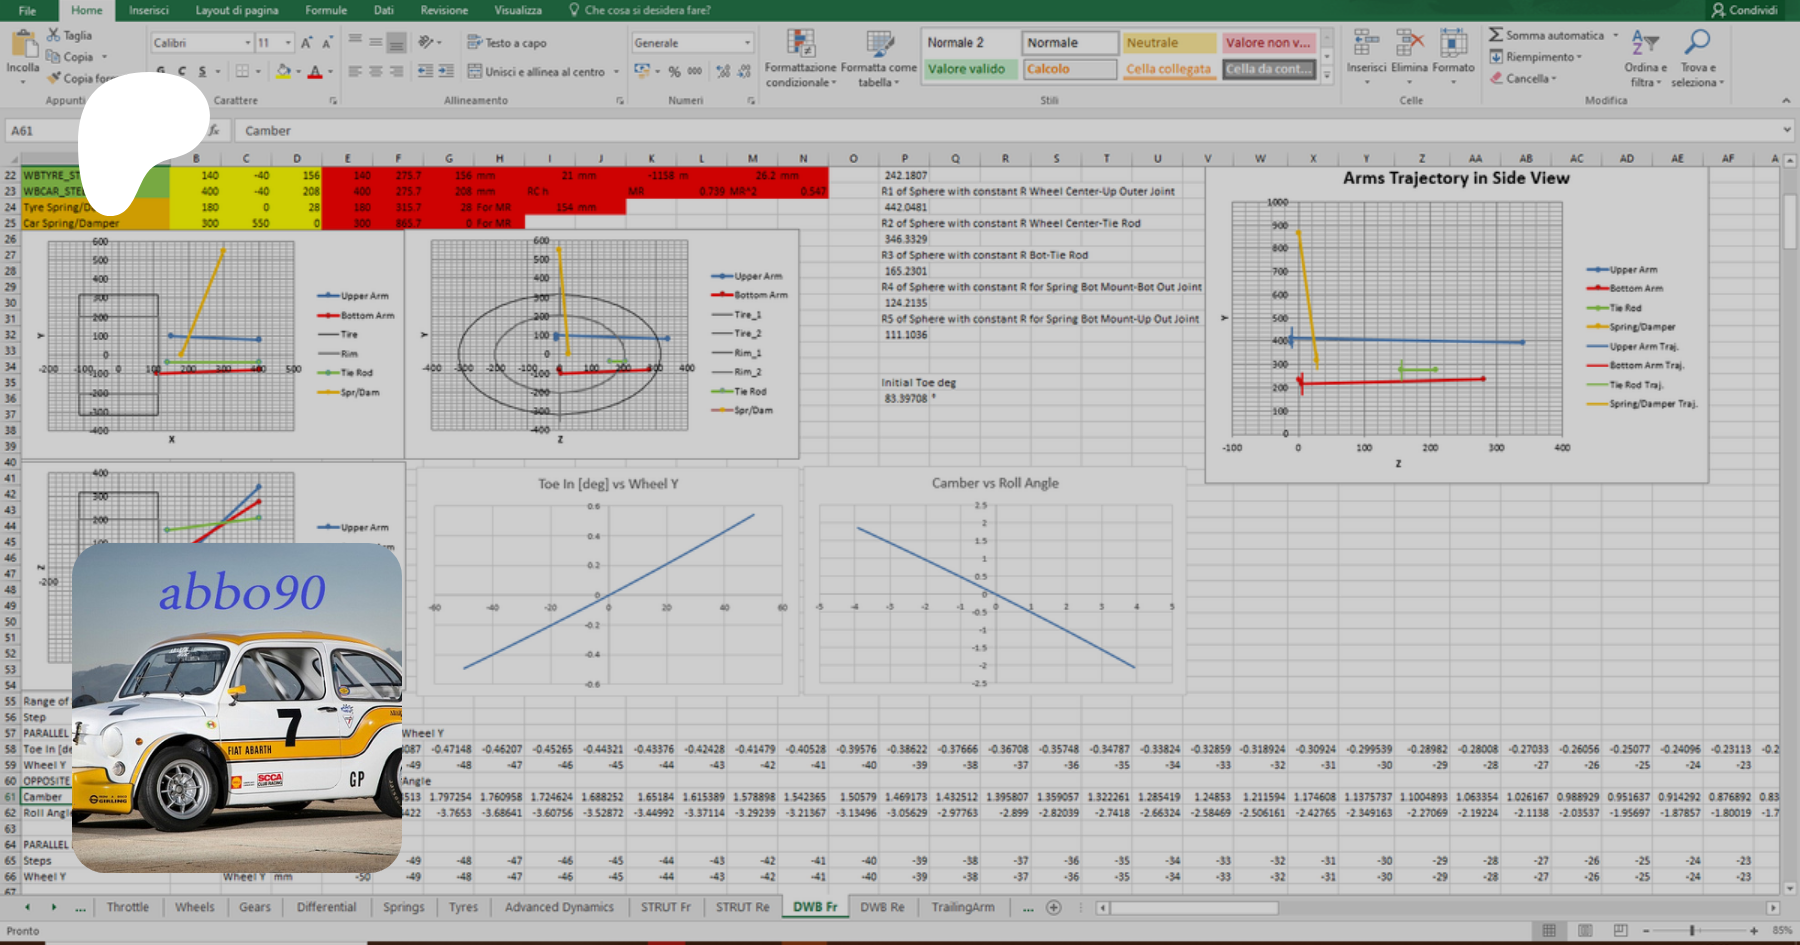Click the Taglia (cut) scissors icon
Image resolution: width=1800 pixels, height=945 pixels.
pos(54,35)
